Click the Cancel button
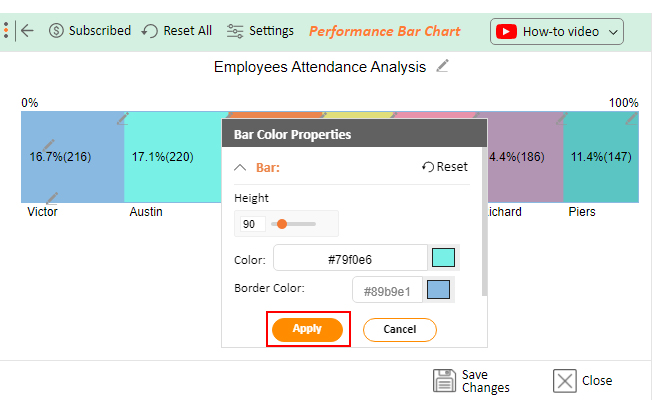The height and width of the screenshot is (413, 652). click(x=400, y=330)
